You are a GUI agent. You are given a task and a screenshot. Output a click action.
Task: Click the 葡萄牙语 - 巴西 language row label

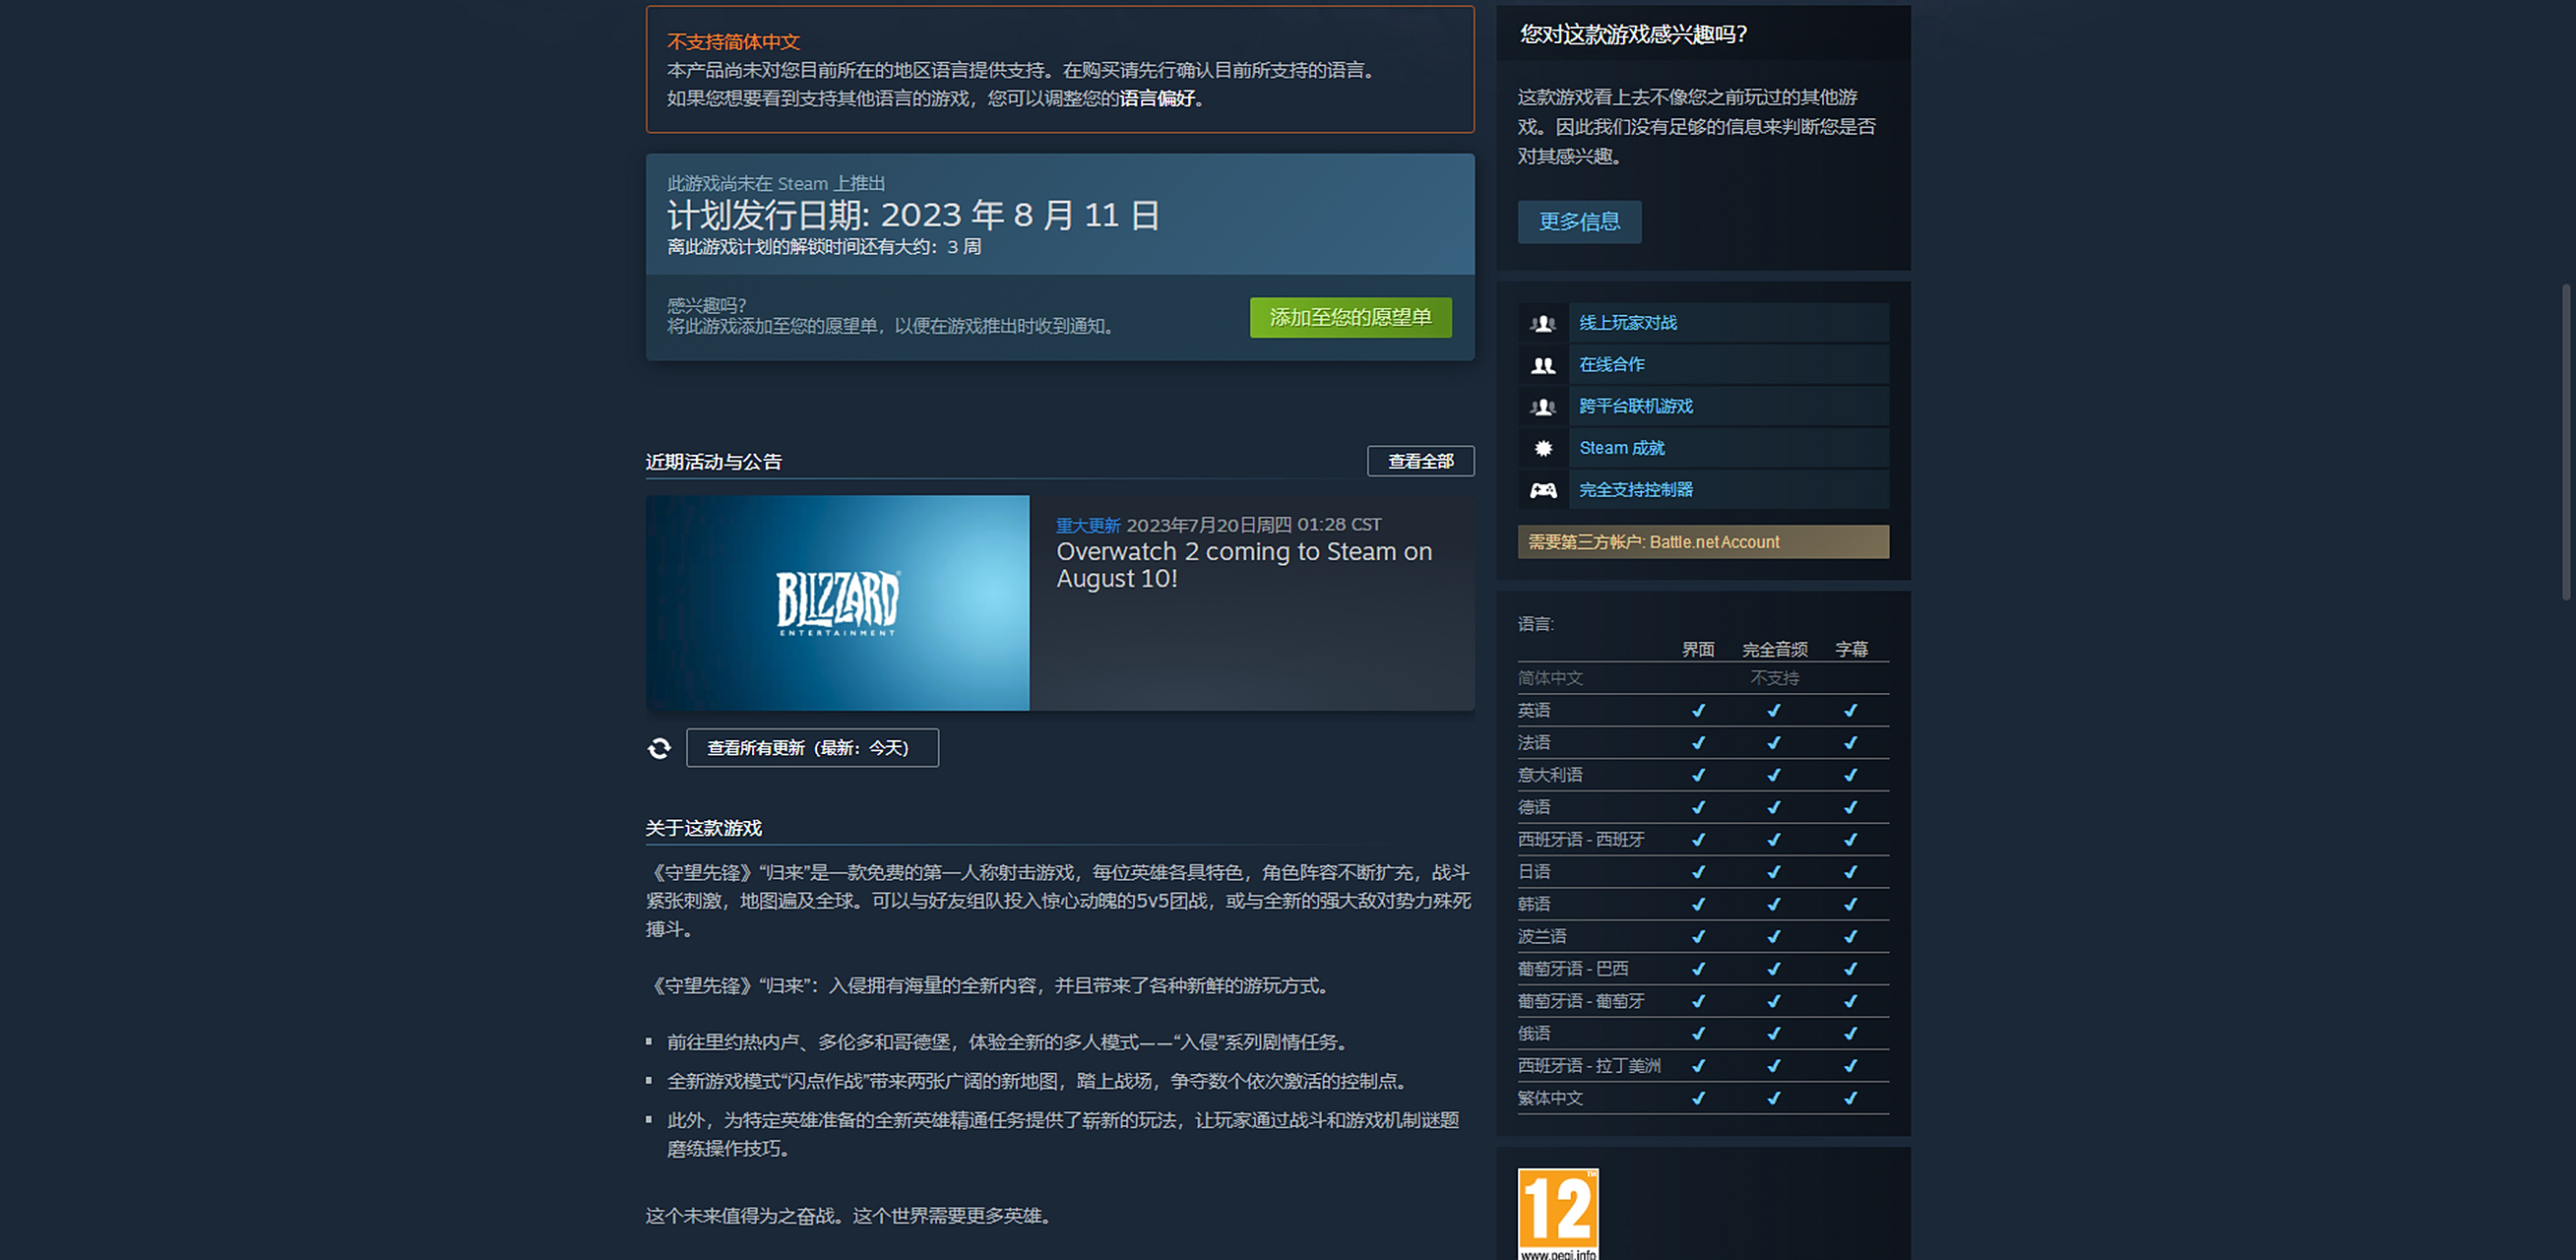tap(1573, 968)
